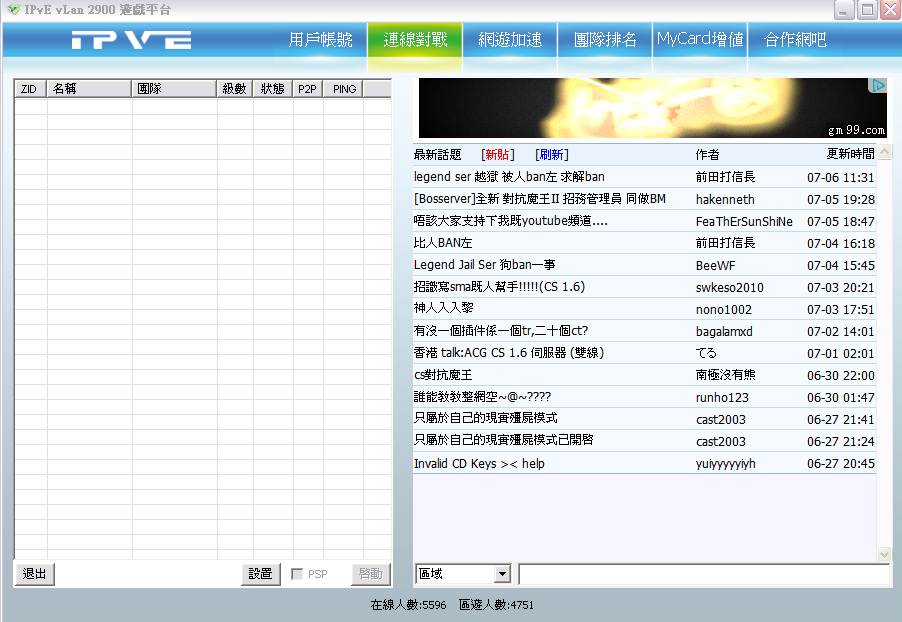Sort room list by PING column
Screen dimensions: 902x622
pos(344,89)
